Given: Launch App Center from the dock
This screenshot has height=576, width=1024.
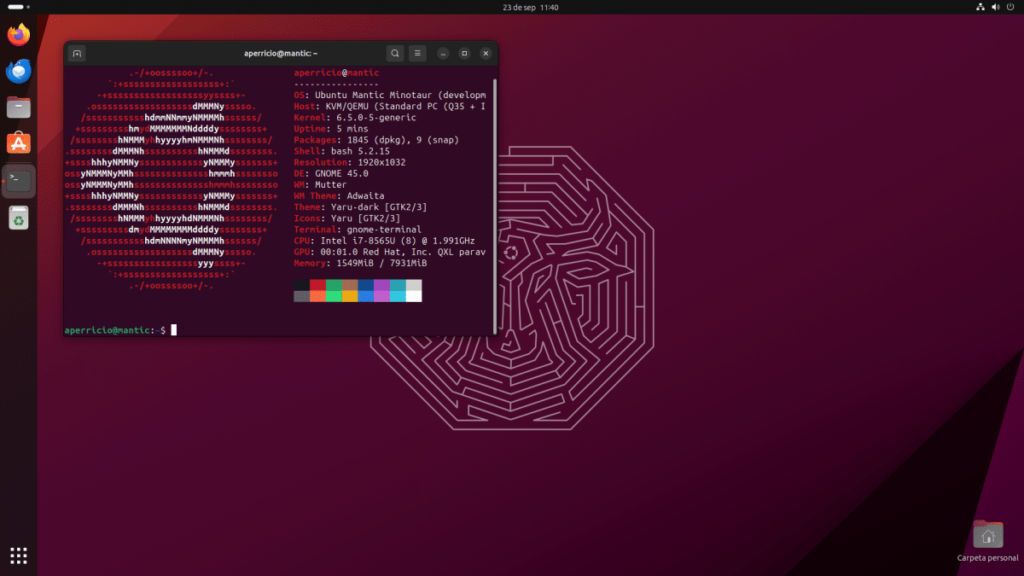Looking at the screenshot, I should [18, 142].
